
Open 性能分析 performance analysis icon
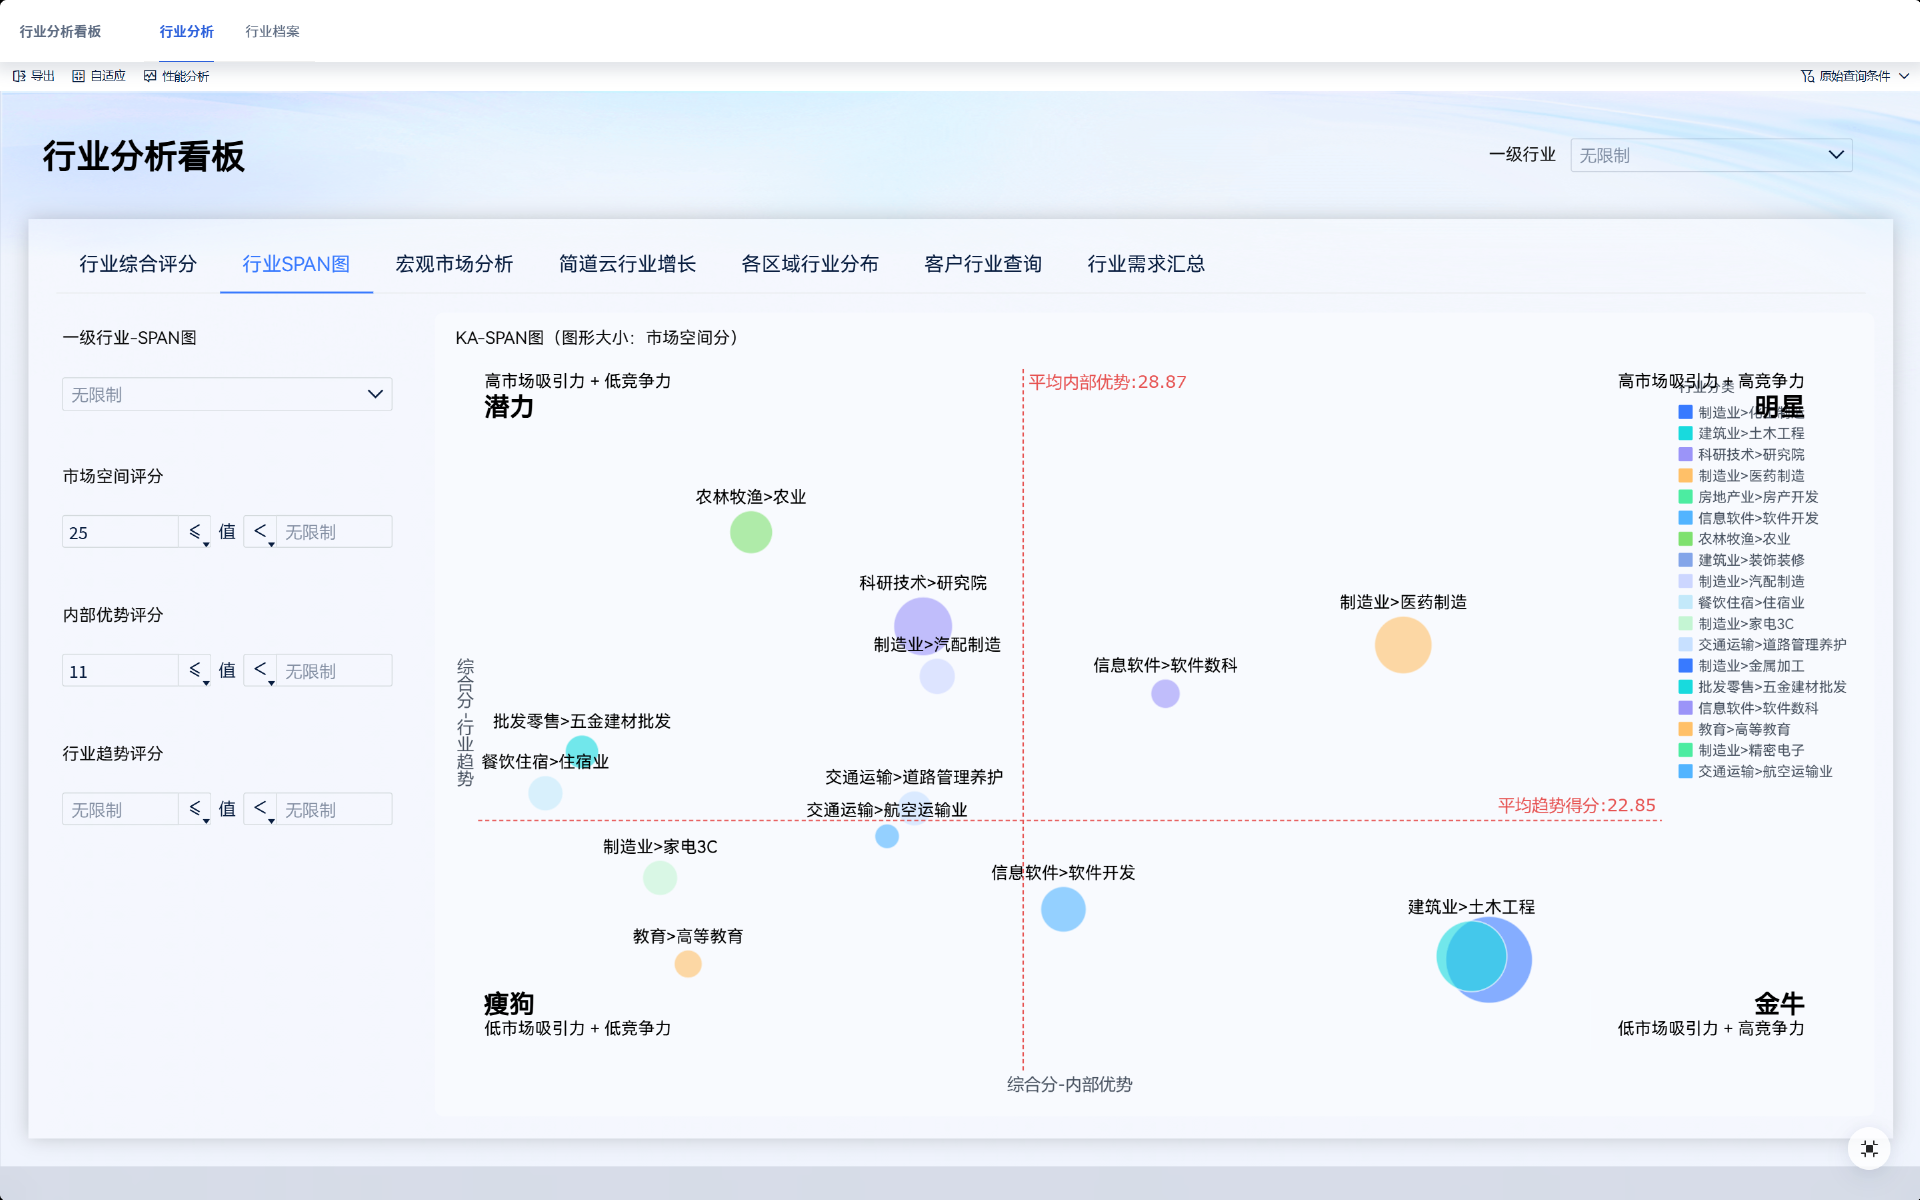coord(150,76)
